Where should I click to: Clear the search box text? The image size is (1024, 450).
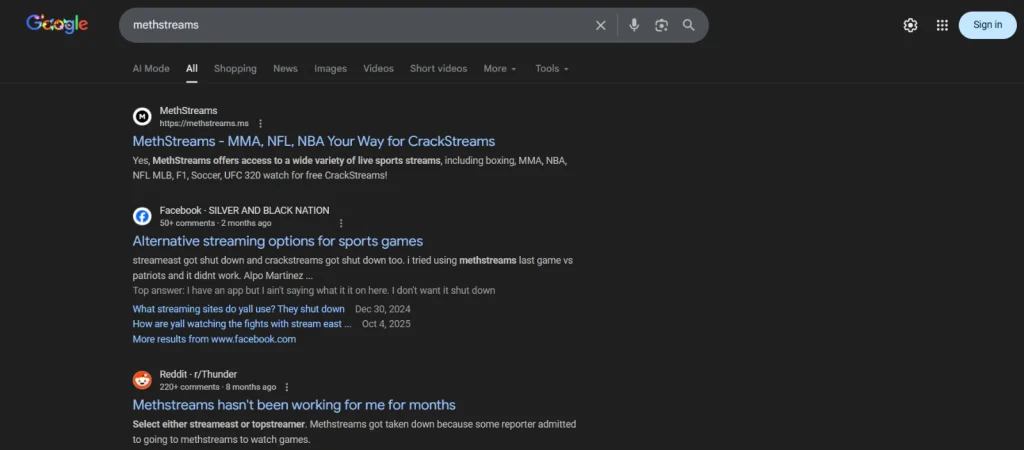(x=600, y=25)
